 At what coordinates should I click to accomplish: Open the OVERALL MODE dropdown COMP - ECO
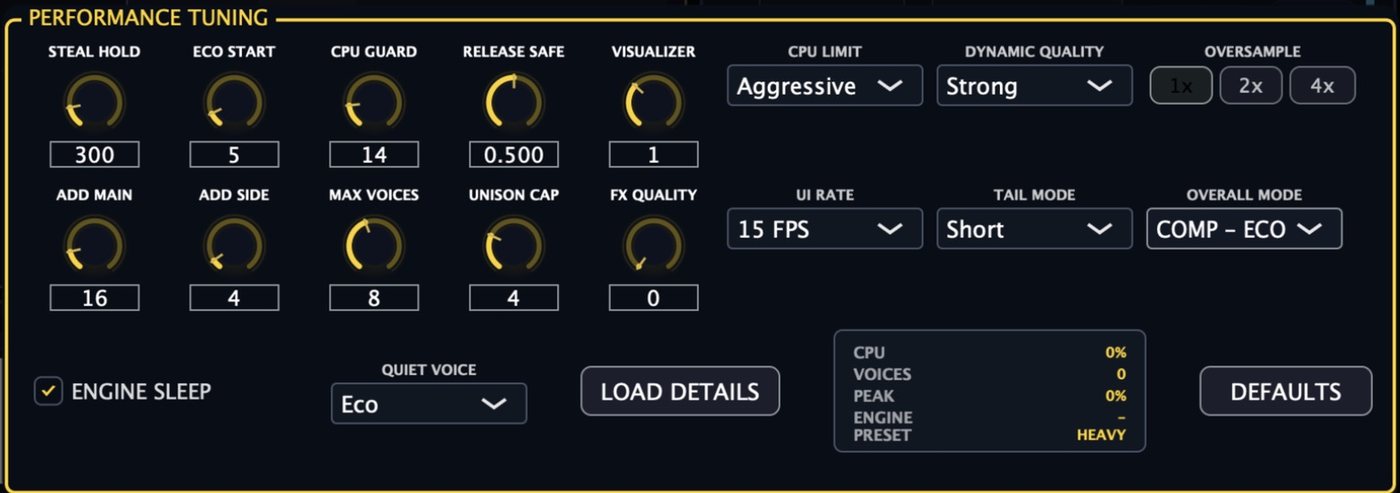1244,229
